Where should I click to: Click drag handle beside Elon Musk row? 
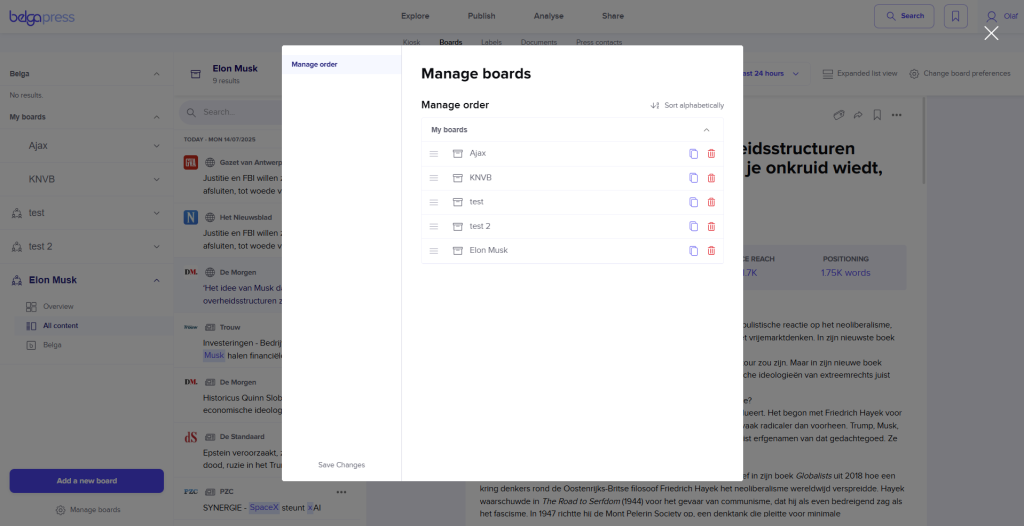coord(434,251)
